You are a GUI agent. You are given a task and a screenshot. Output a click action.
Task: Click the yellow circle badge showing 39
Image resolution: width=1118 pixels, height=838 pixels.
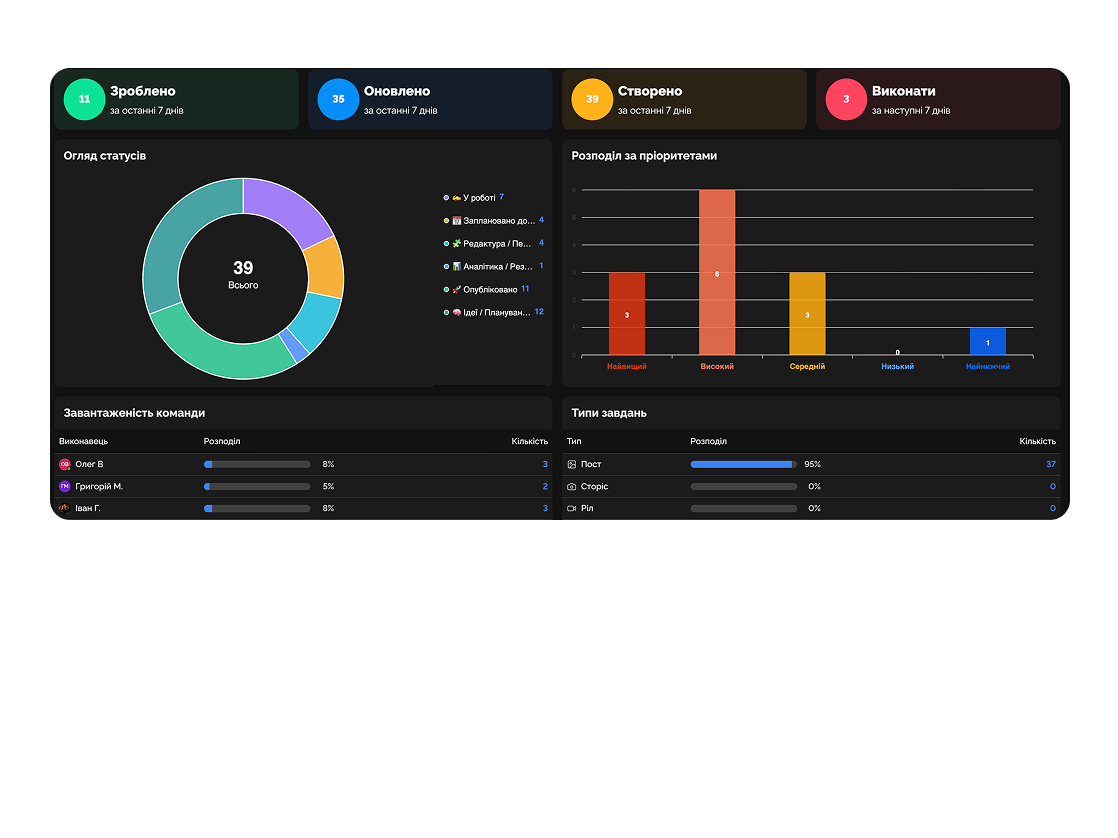tap(592, 99)
